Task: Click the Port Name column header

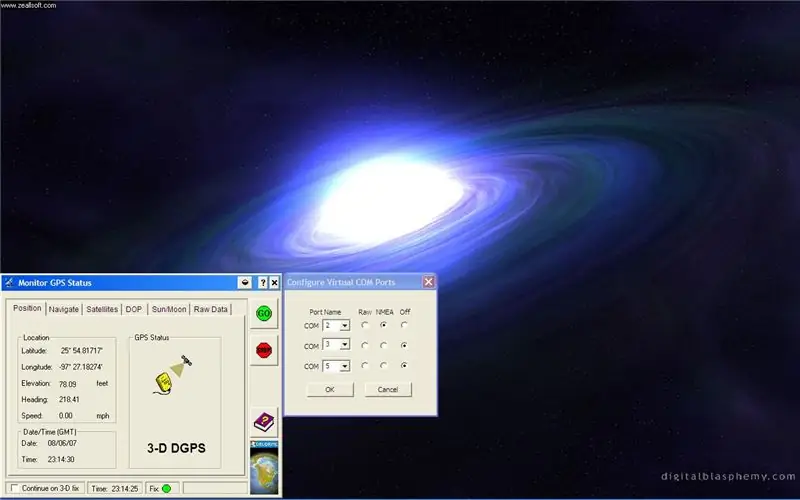Action: click(325, 312)
